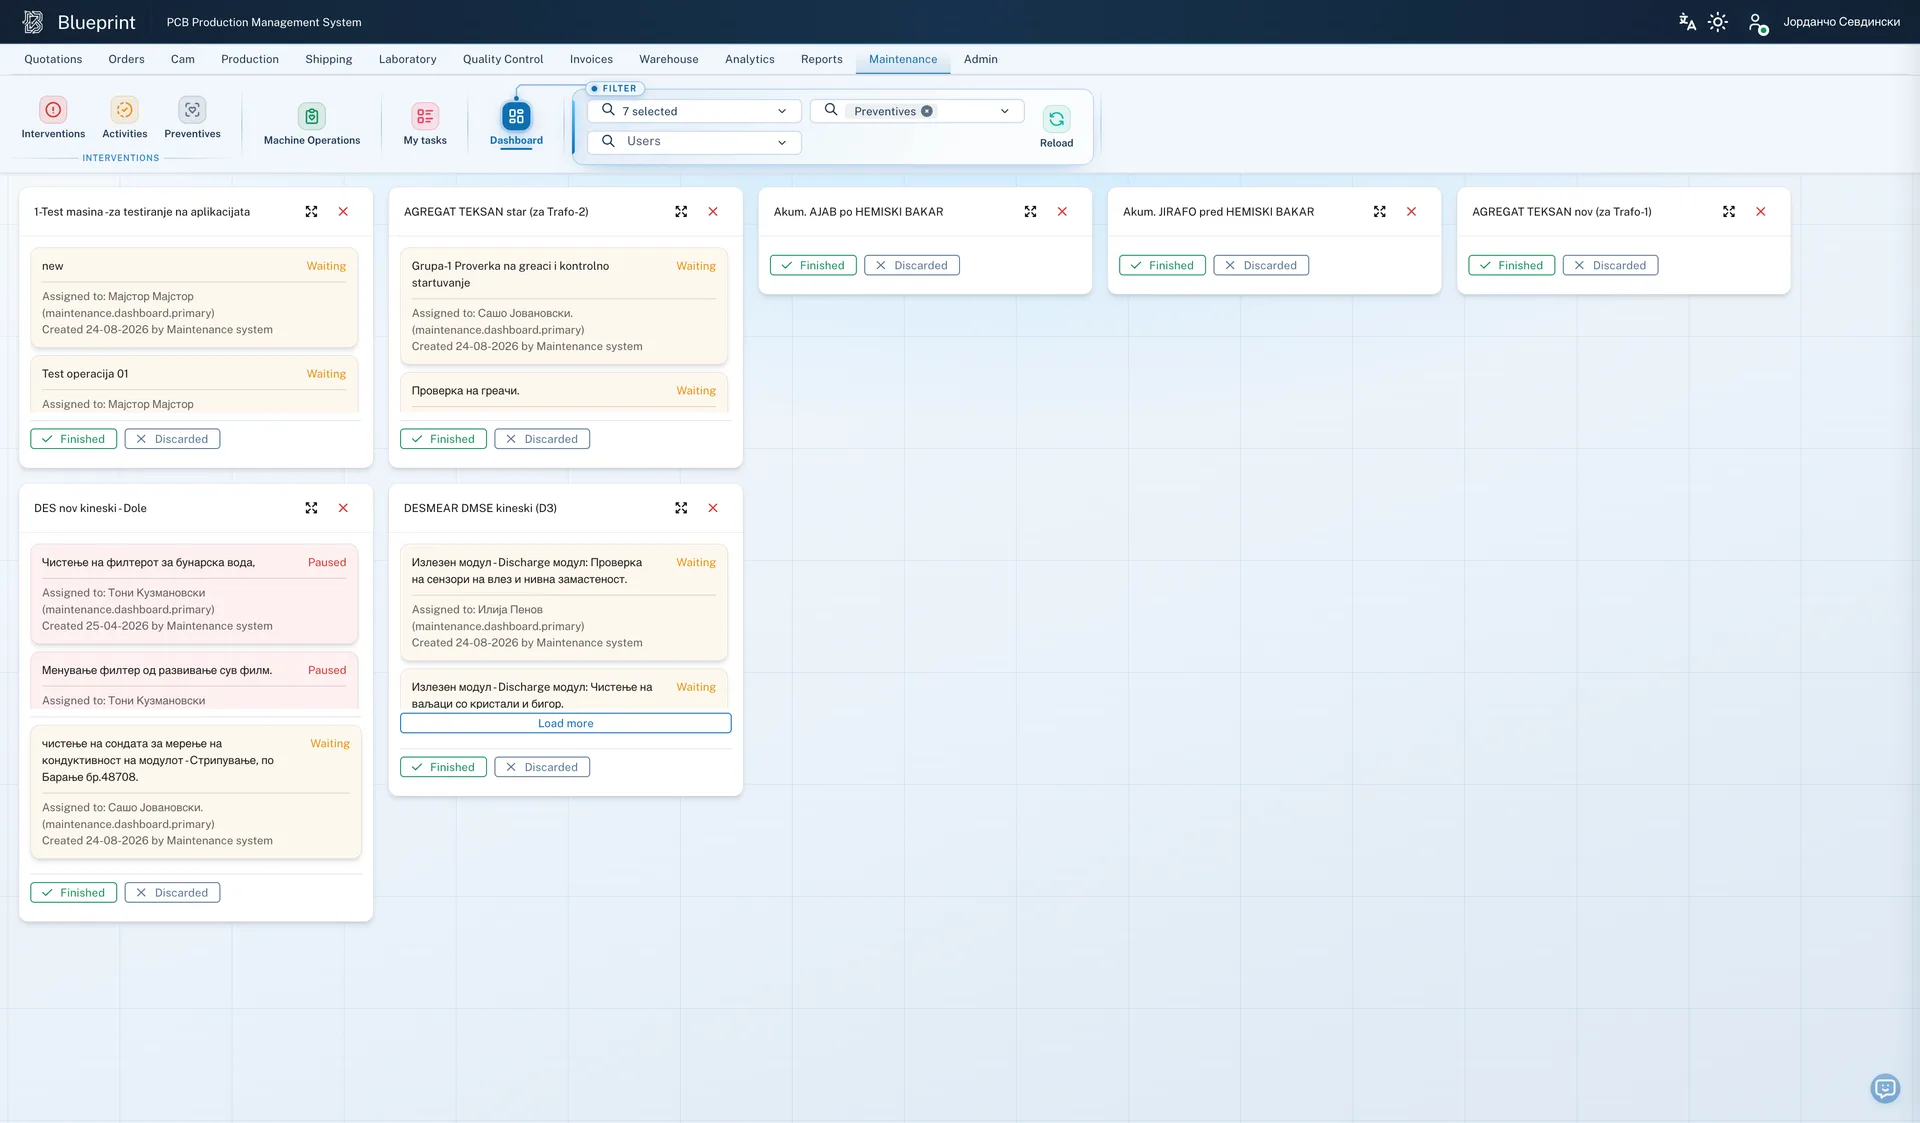Expand AGREGAT TEKSAN star card fullscreen

681,212
